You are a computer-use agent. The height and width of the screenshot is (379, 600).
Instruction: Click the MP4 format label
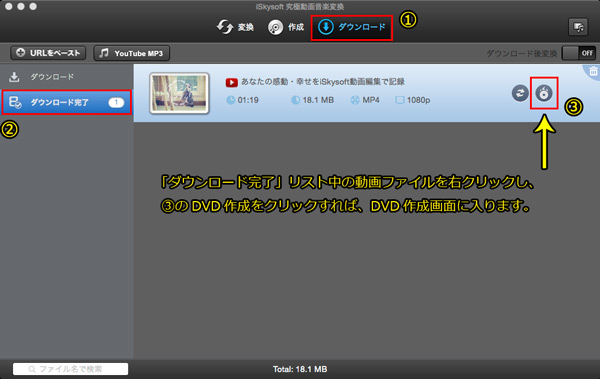[371, 100]
